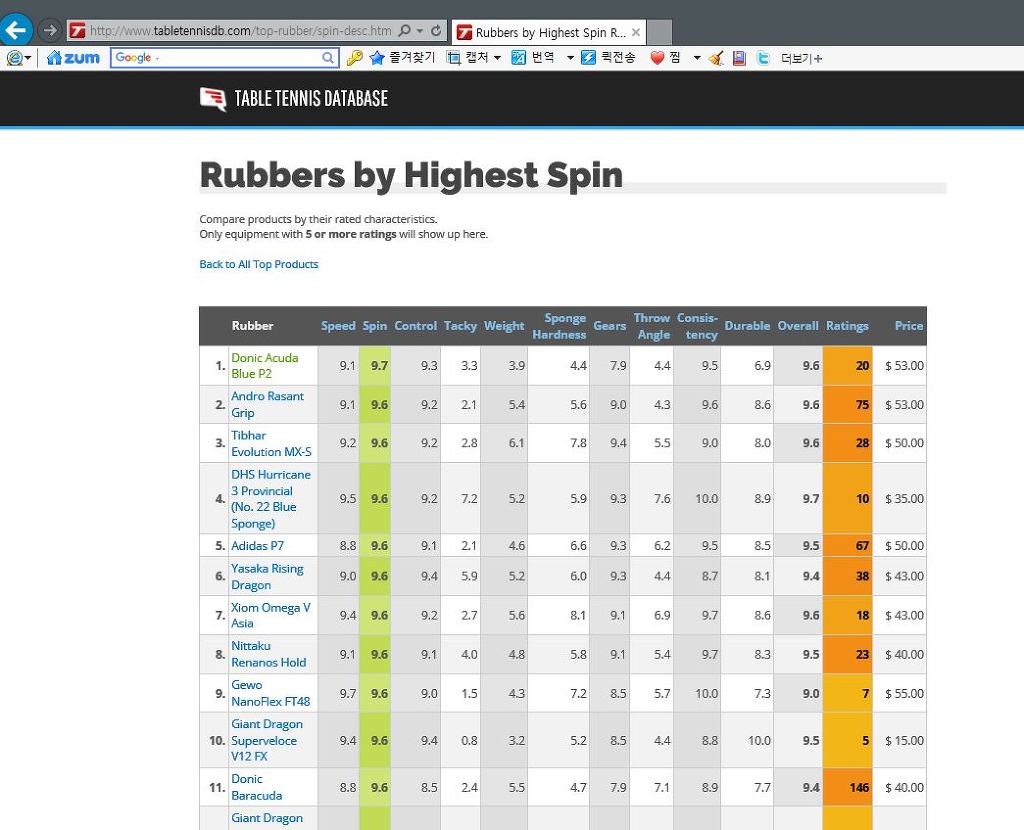Open Yasaka Rising Dragon rubber page

(267, 577)
